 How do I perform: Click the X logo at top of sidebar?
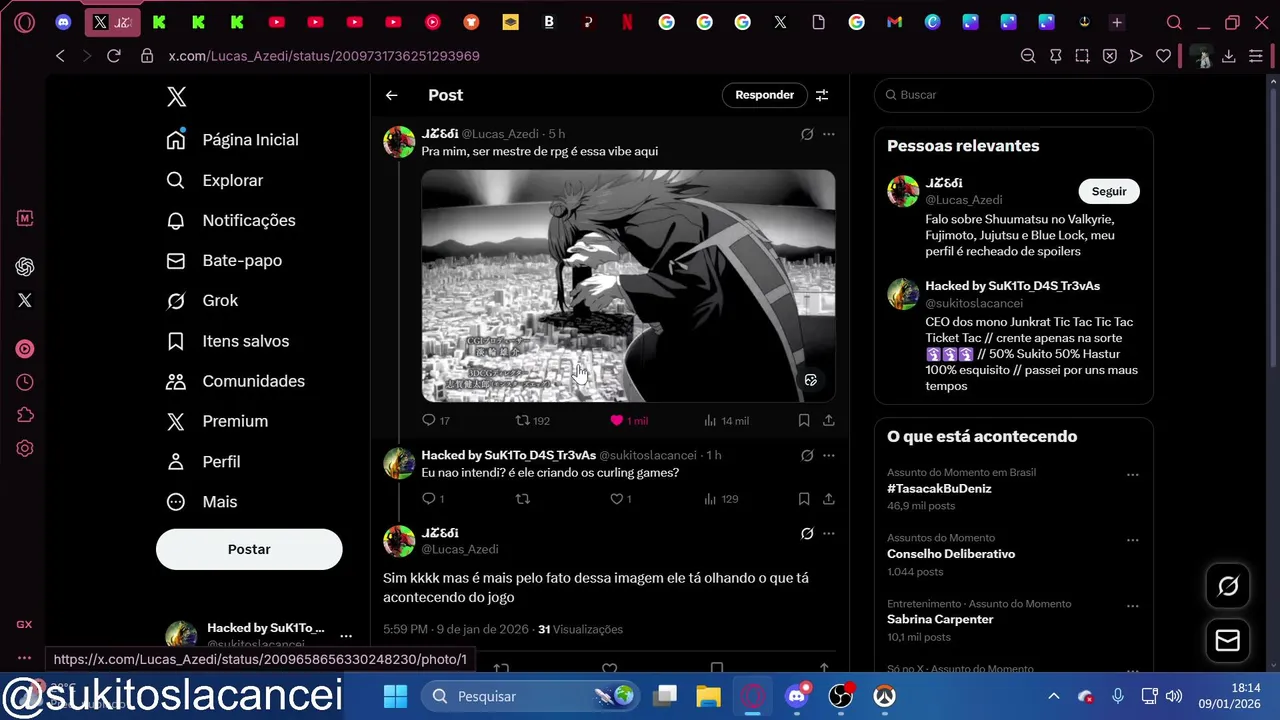[176, 96]
